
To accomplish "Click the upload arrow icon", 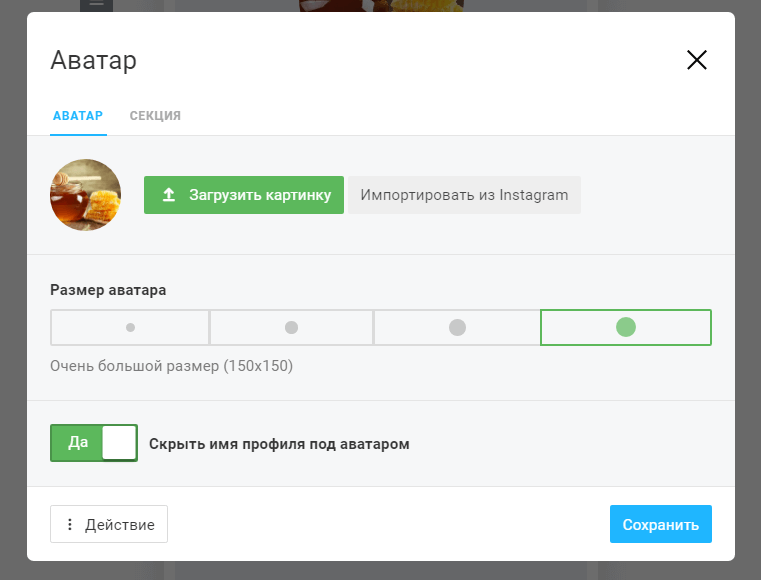I will 169,195.
